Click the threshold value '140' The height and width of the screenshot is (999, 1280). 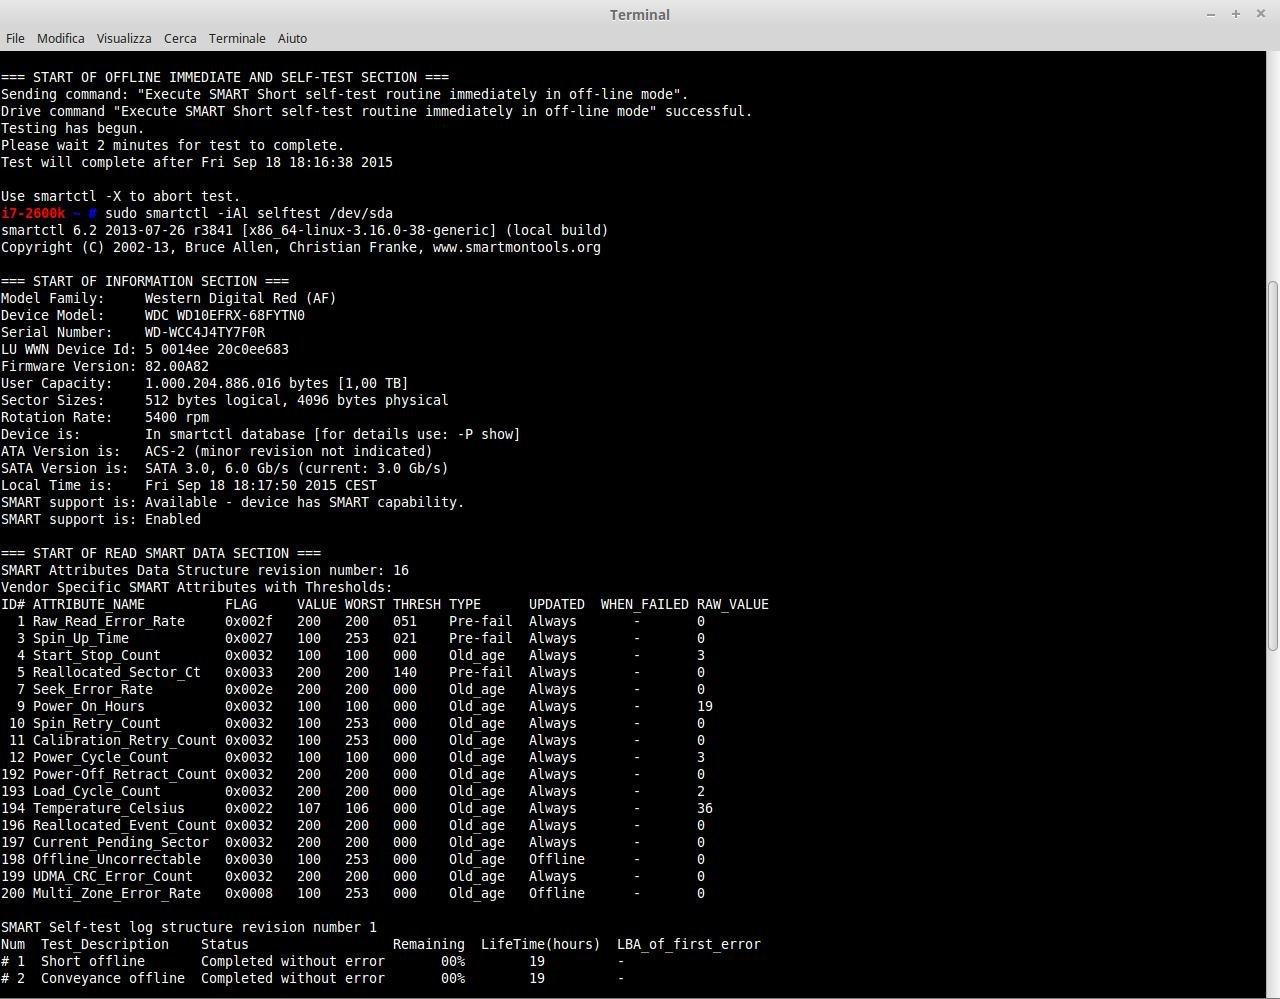405,672
